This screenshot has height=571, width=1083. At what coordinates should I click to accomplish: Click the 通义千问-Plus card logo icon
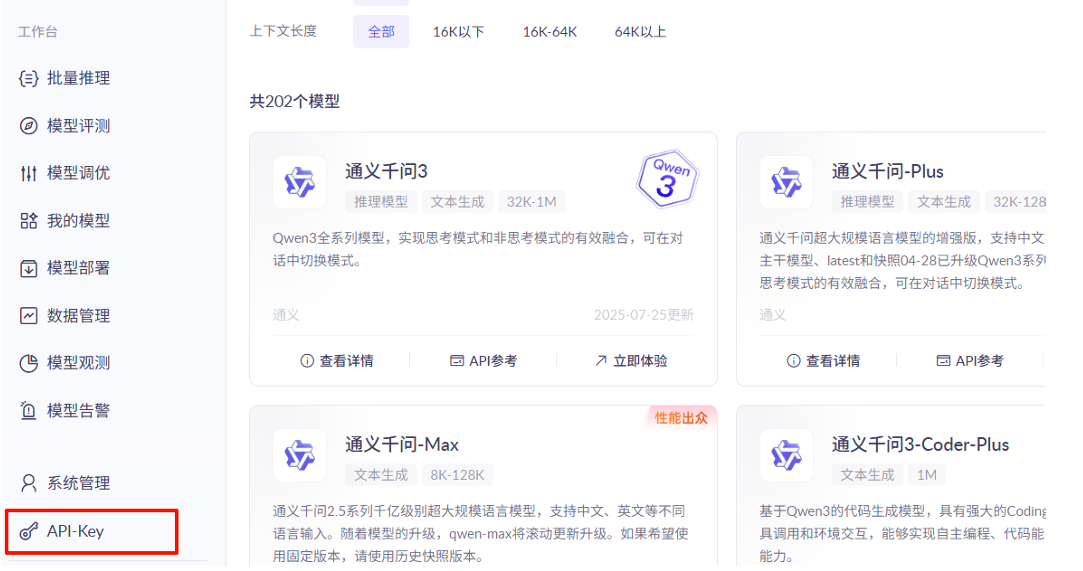pyautogui.click(x=787, y=182)
